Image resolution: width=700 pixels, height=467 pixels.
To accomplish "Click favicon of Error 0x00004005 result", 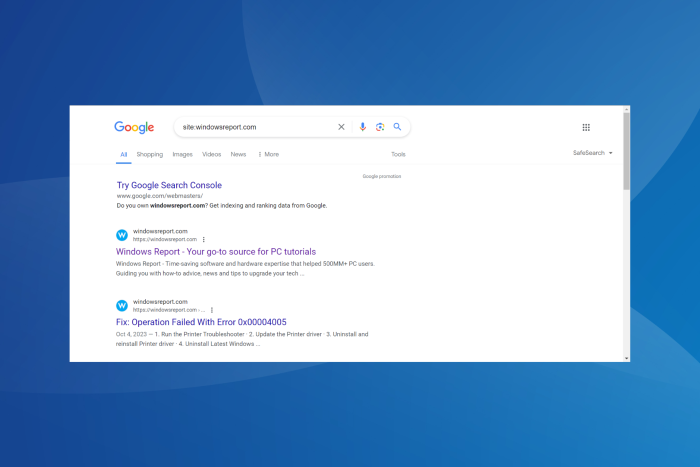I will click(x=122, y=305).
